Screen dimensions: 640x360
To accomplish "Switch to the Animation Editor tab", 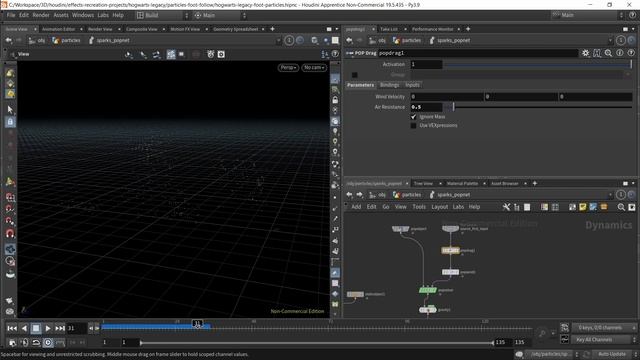I will point(59,29).
